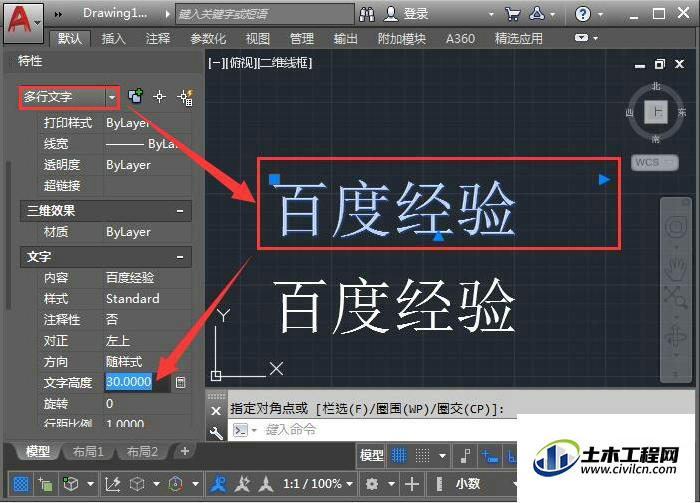Click the 旋转 value 0
The width and height of the screenshot is (700, 503).
point(110,403)
